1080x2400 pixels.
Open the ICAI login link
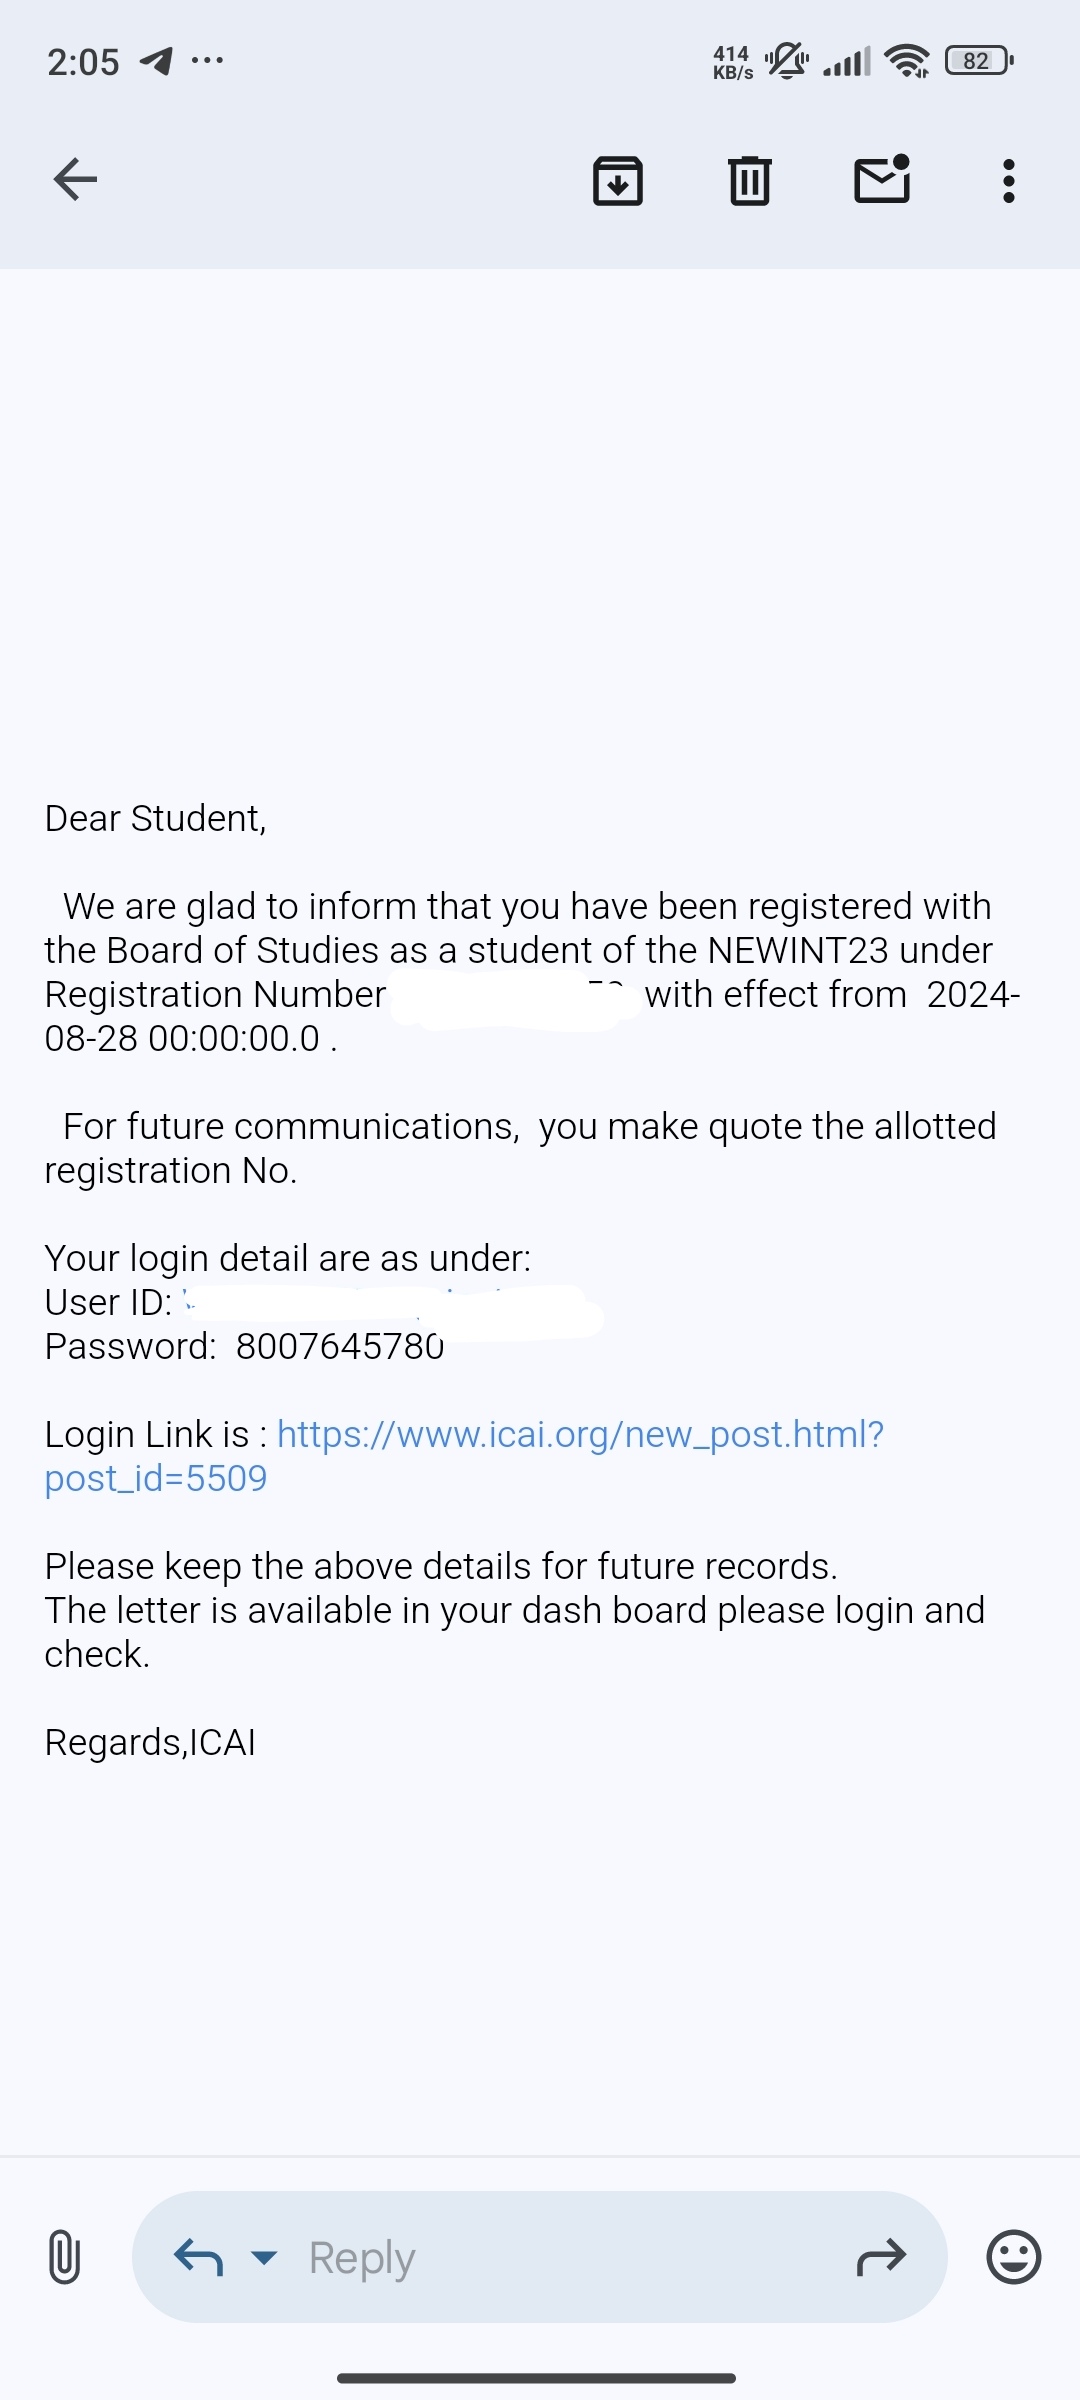tap(580, 1435)
